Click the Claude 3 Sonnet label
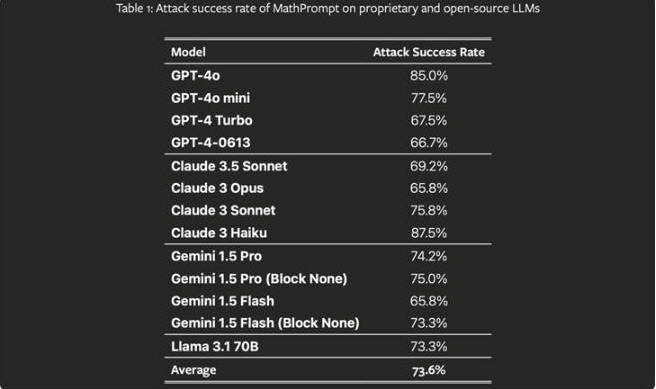Image resolution: width=656 pixels, height=389 pixels. (223, 210)
